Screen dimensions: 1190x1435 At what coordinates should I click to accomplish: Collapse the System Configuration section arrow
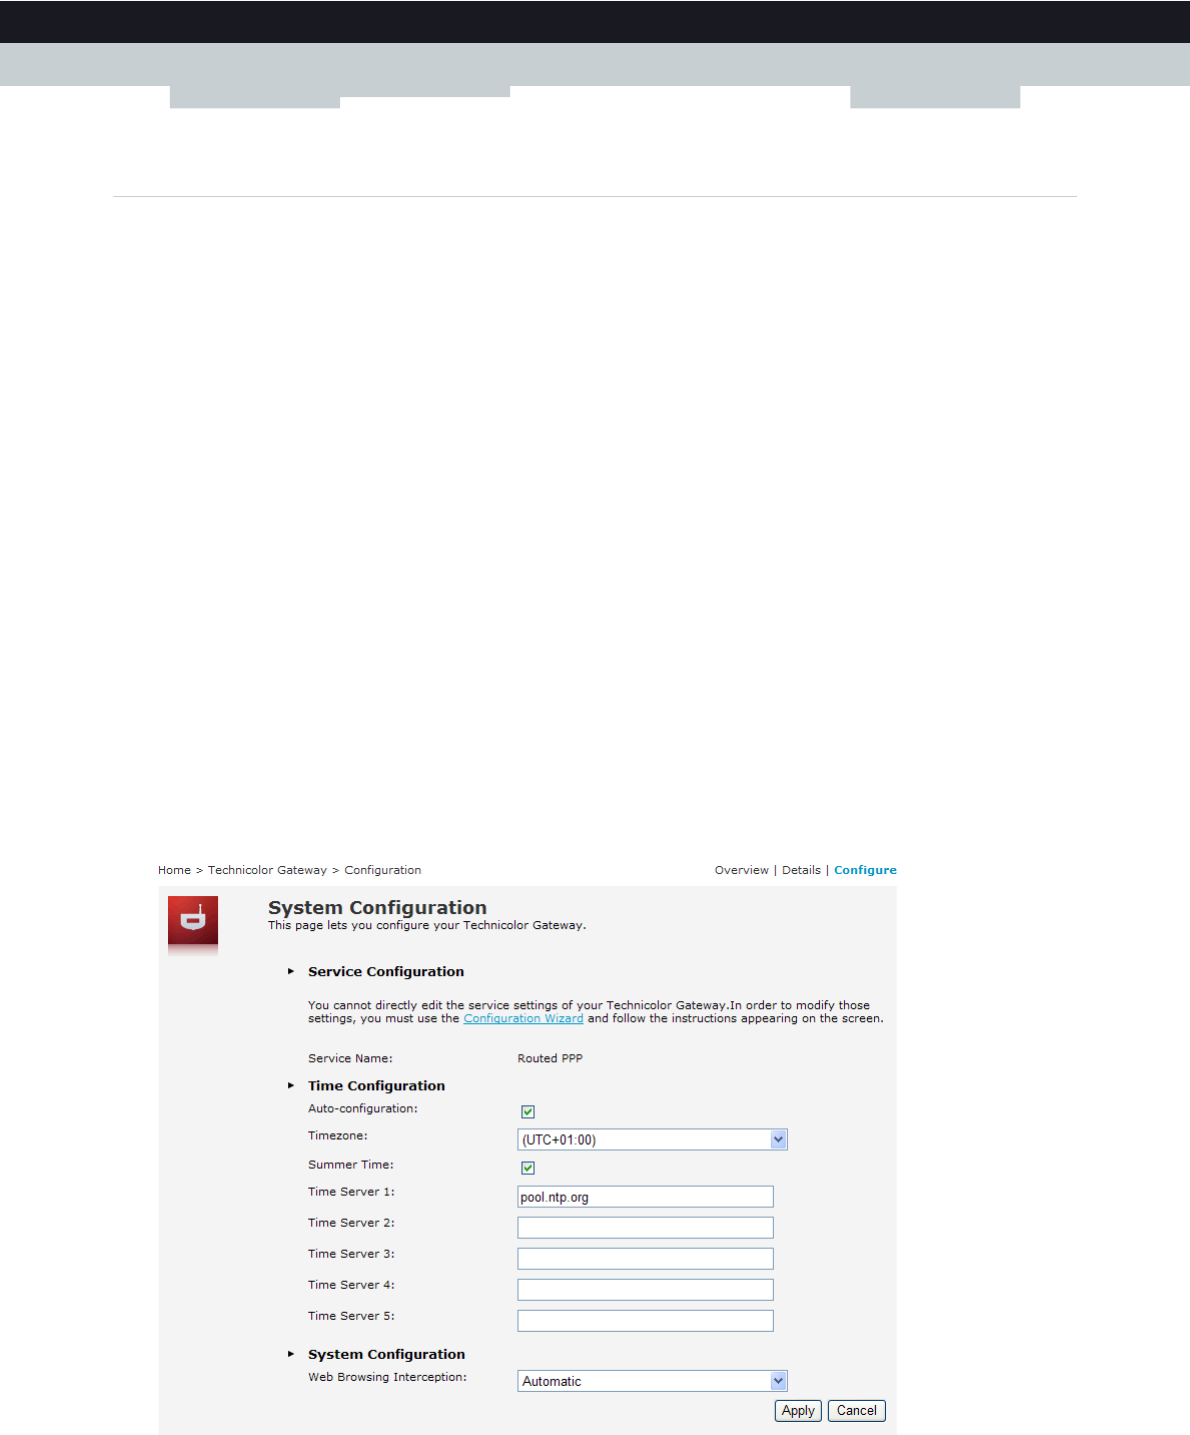(x=291, y=1354)
